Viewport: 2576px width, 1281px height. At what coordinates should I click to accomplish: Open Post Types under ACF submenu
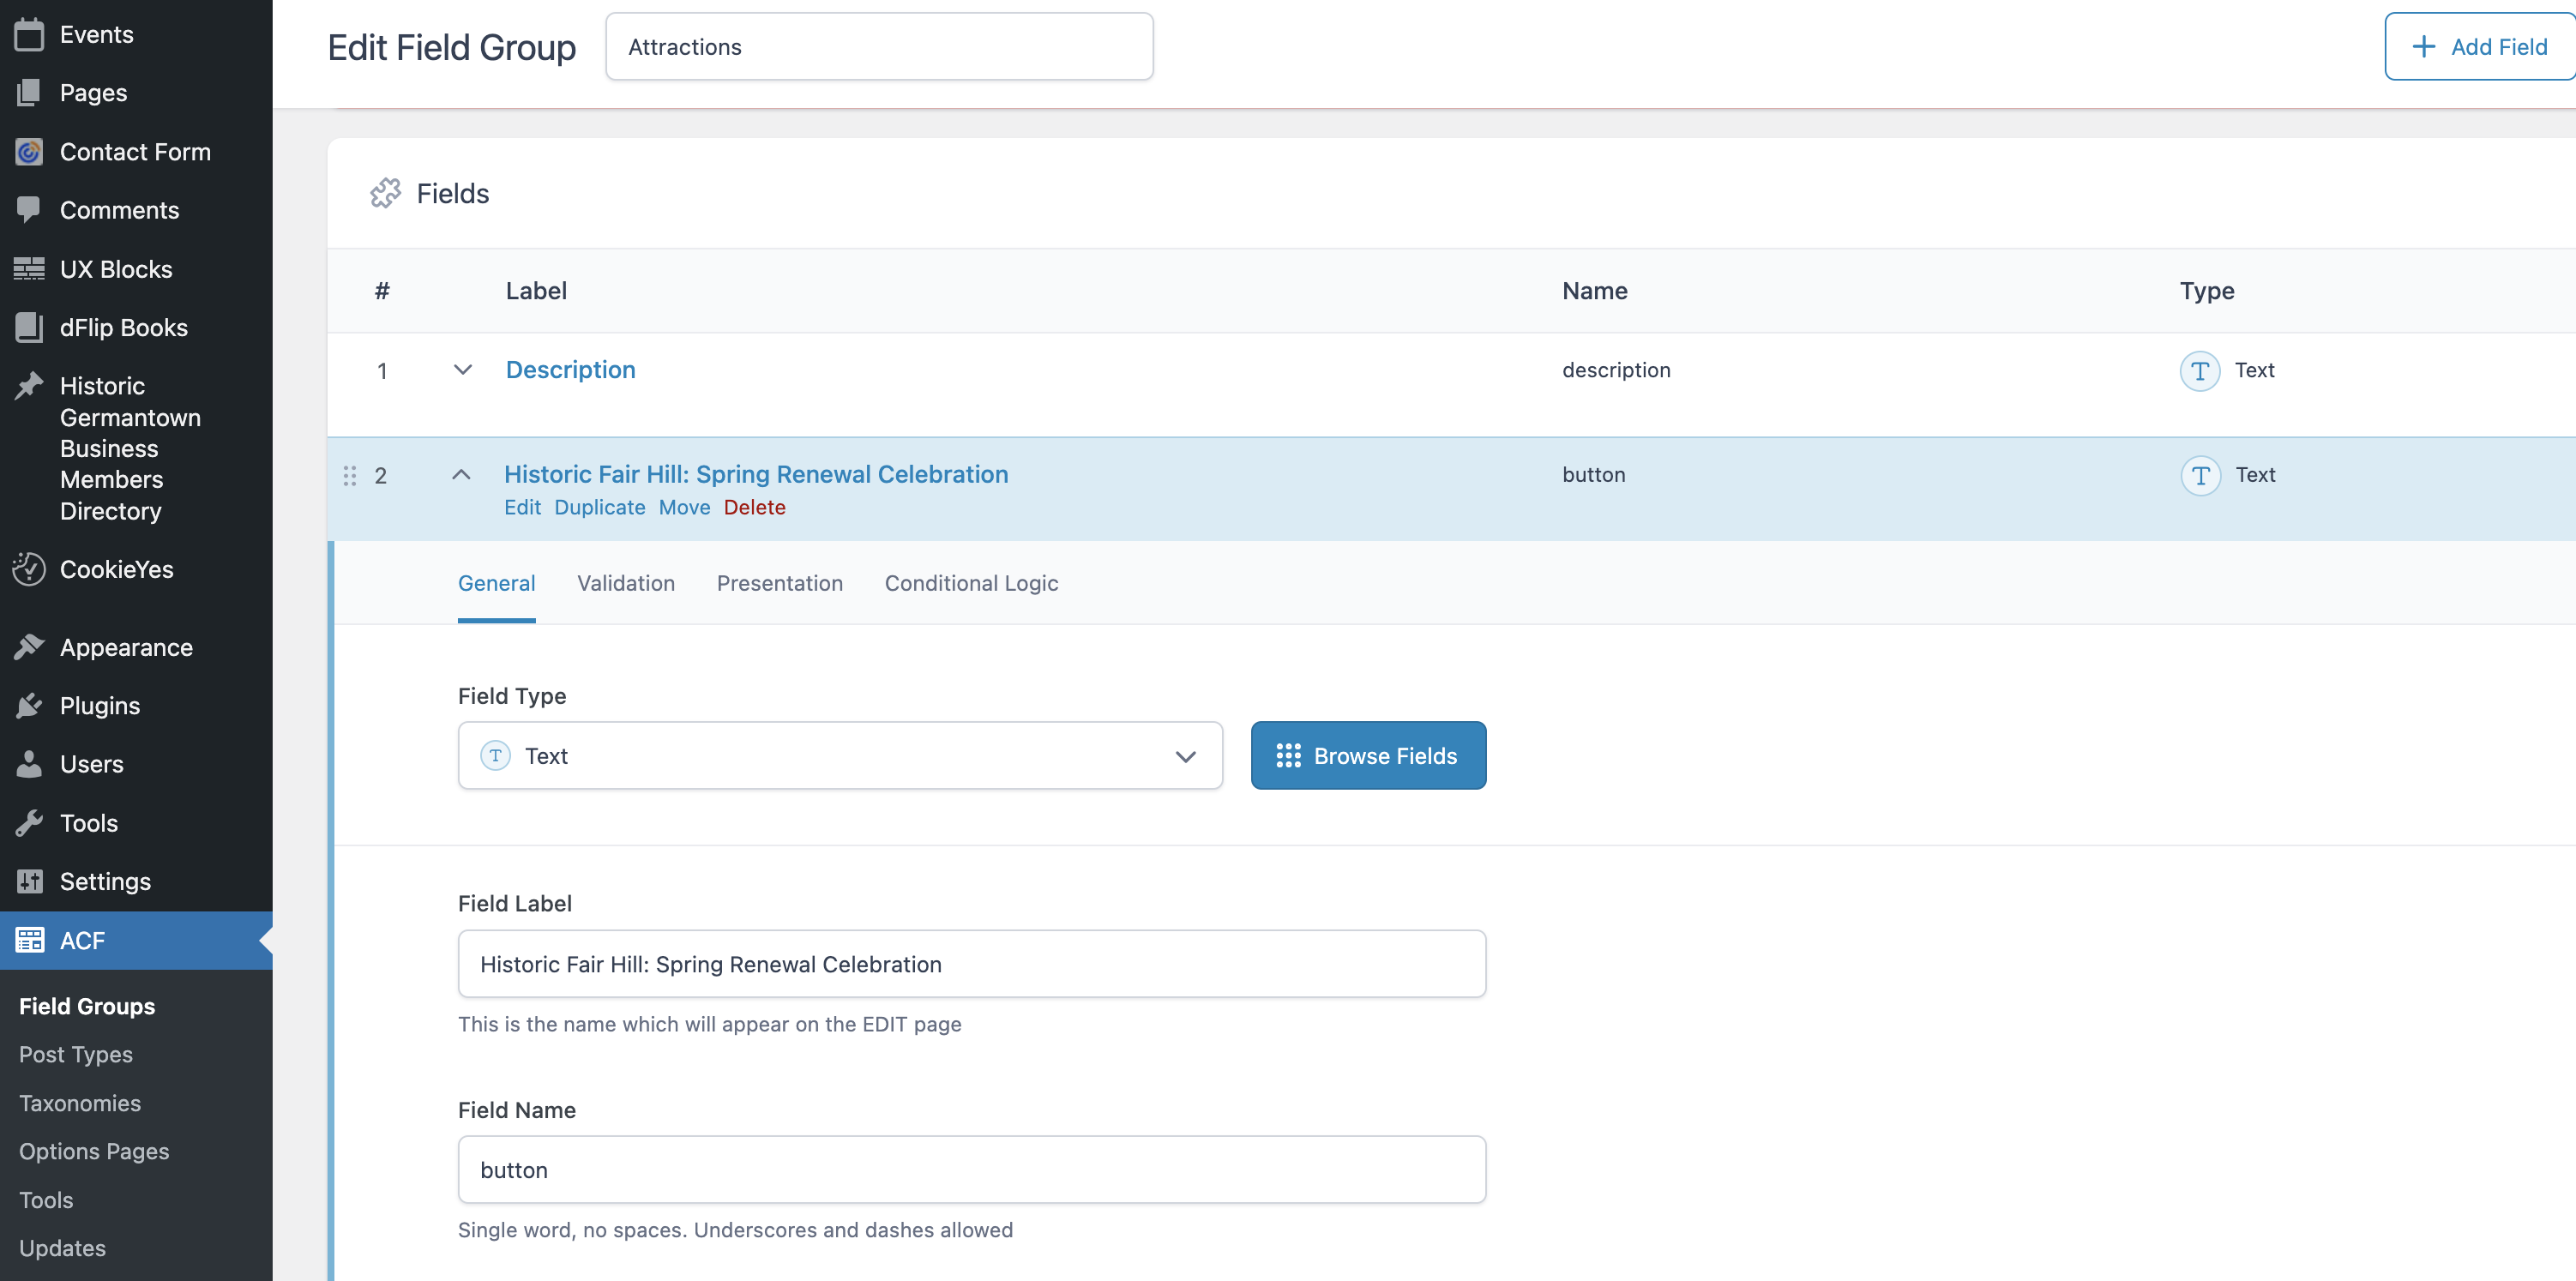(76, 1054)
